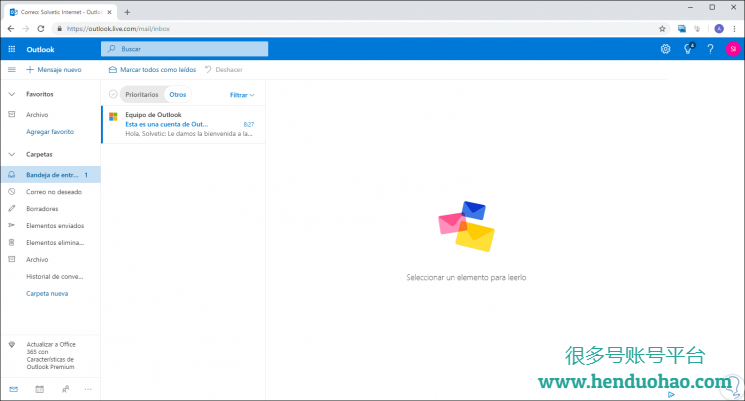Open the Filtrar dropdown
This screenshot has width=745, height=401.
pos(242,95)
